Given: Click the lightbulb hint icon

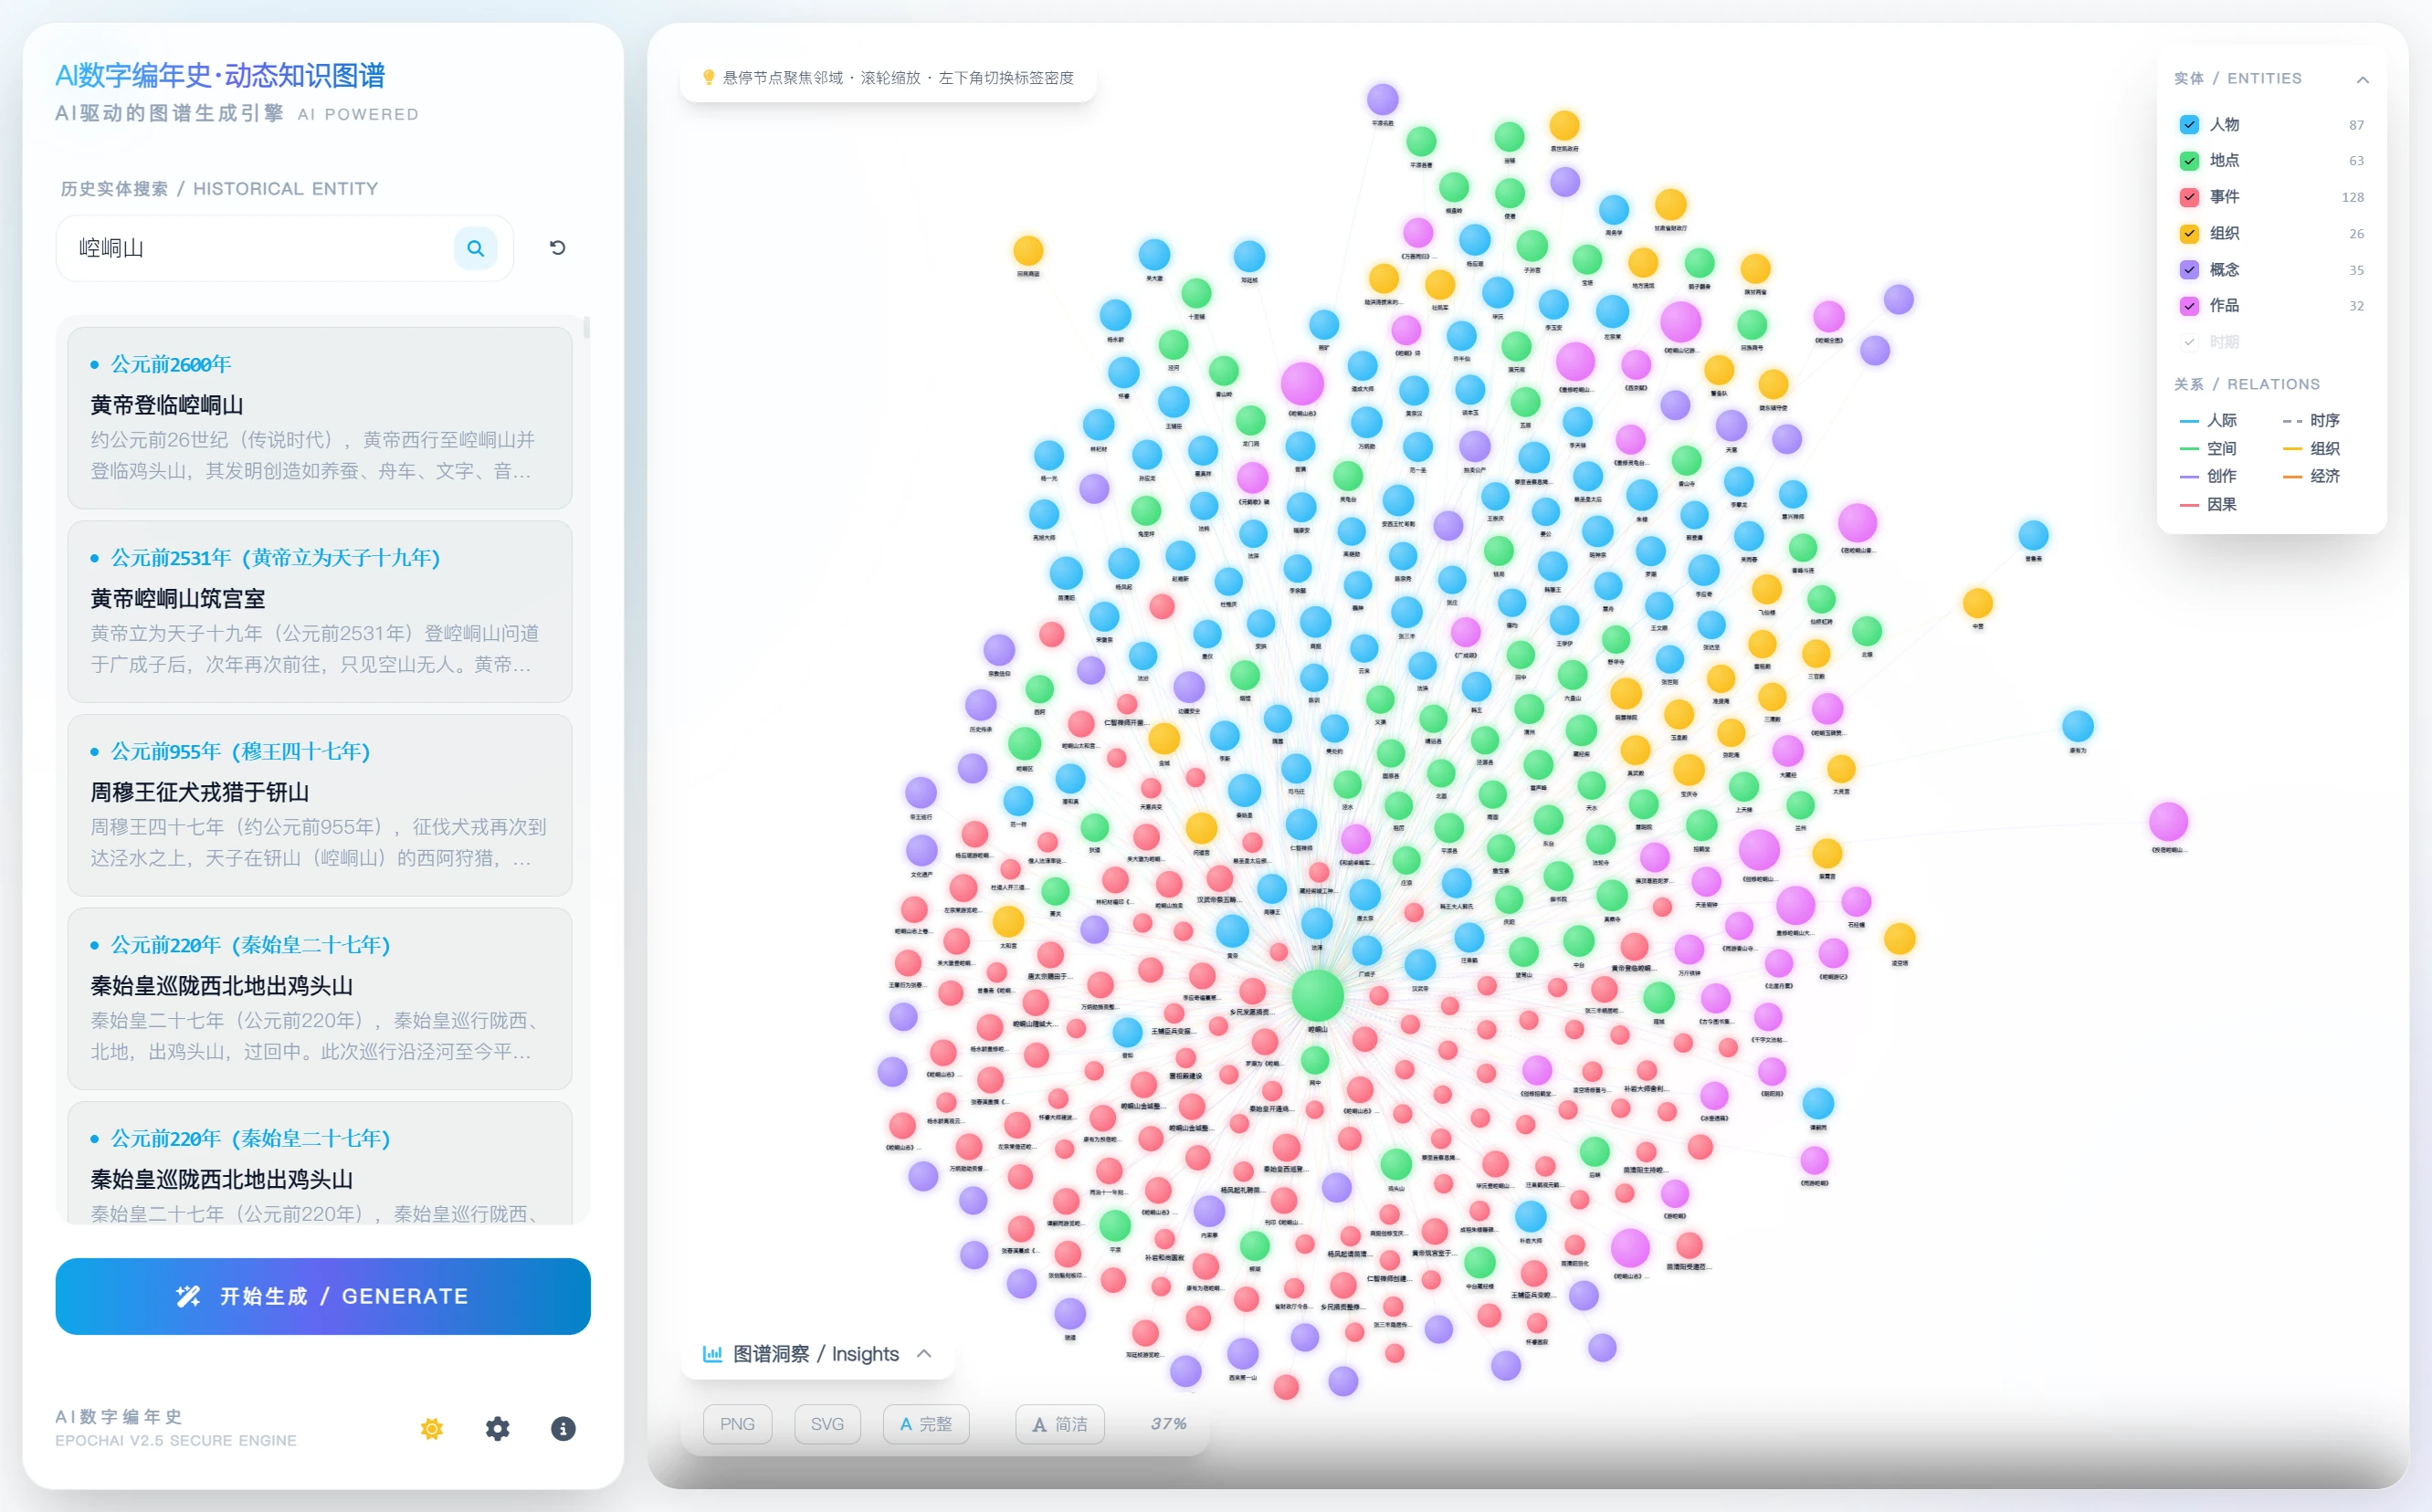Looking at the screenshot, I should (x=708, y=77).
